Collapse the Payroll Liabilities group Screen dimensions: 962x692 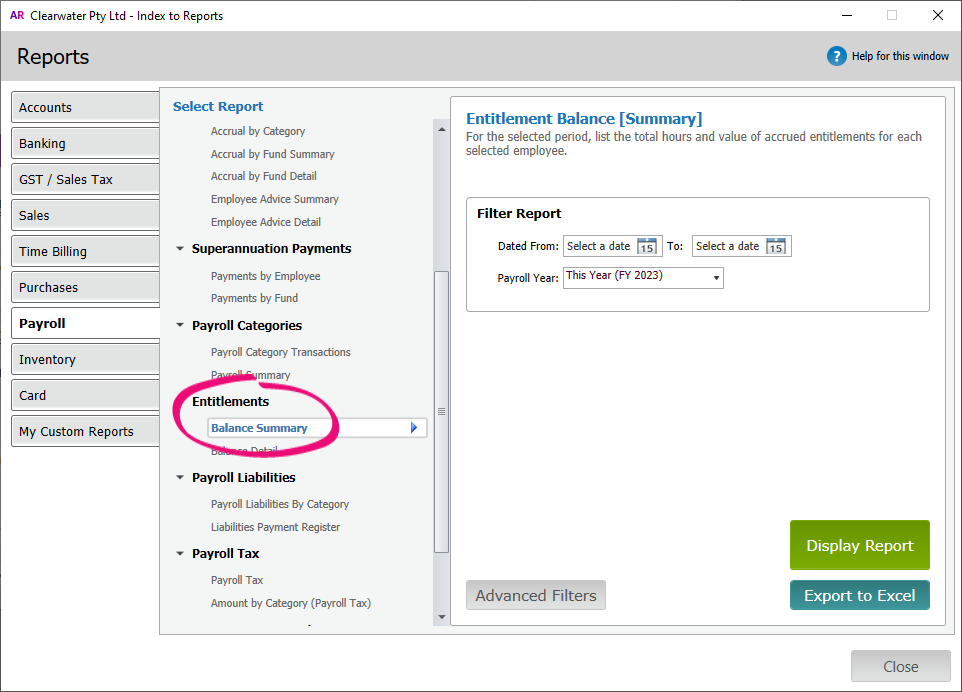[180, 477]
